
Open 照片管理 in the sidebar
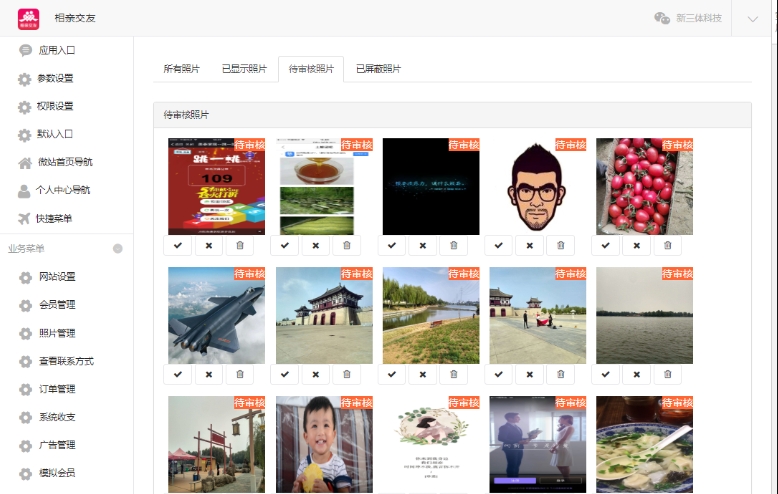(x=56, y=333)
